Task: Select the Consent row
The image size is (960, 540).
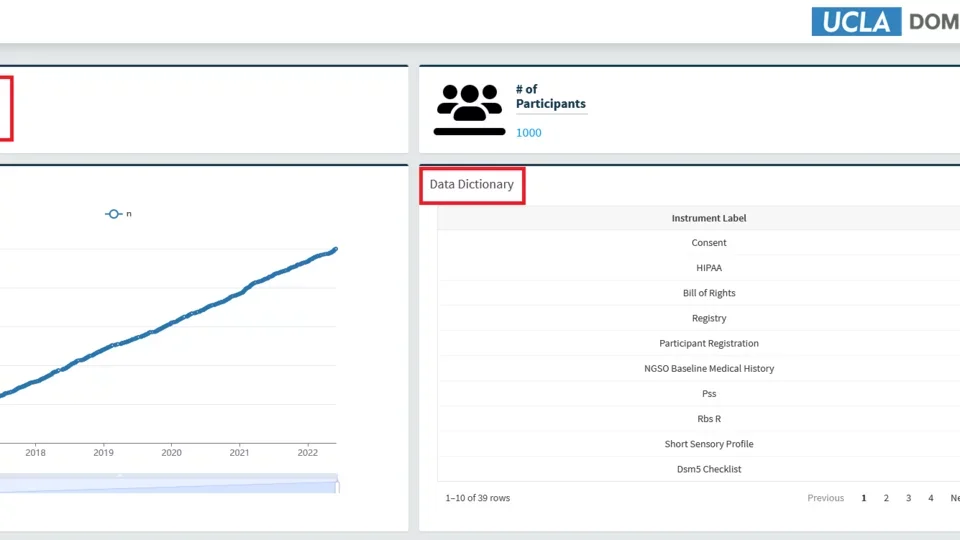Action: click(699, 242)
